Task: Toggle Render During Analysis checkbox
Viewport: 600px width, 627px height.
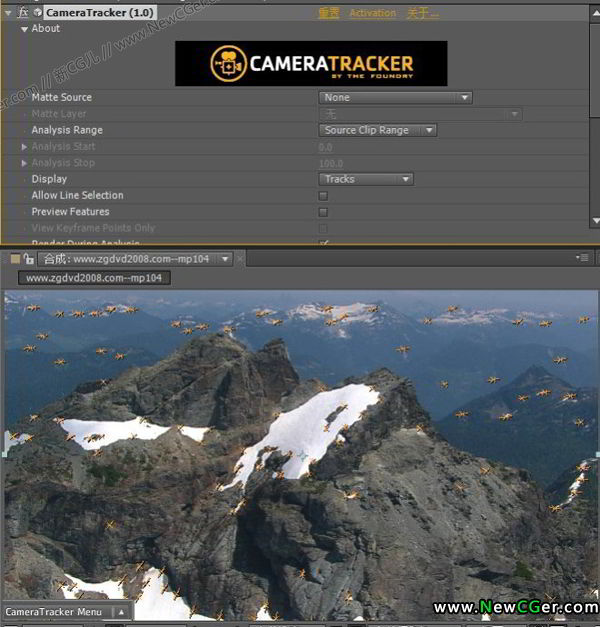Action: [x=323, y=242]
